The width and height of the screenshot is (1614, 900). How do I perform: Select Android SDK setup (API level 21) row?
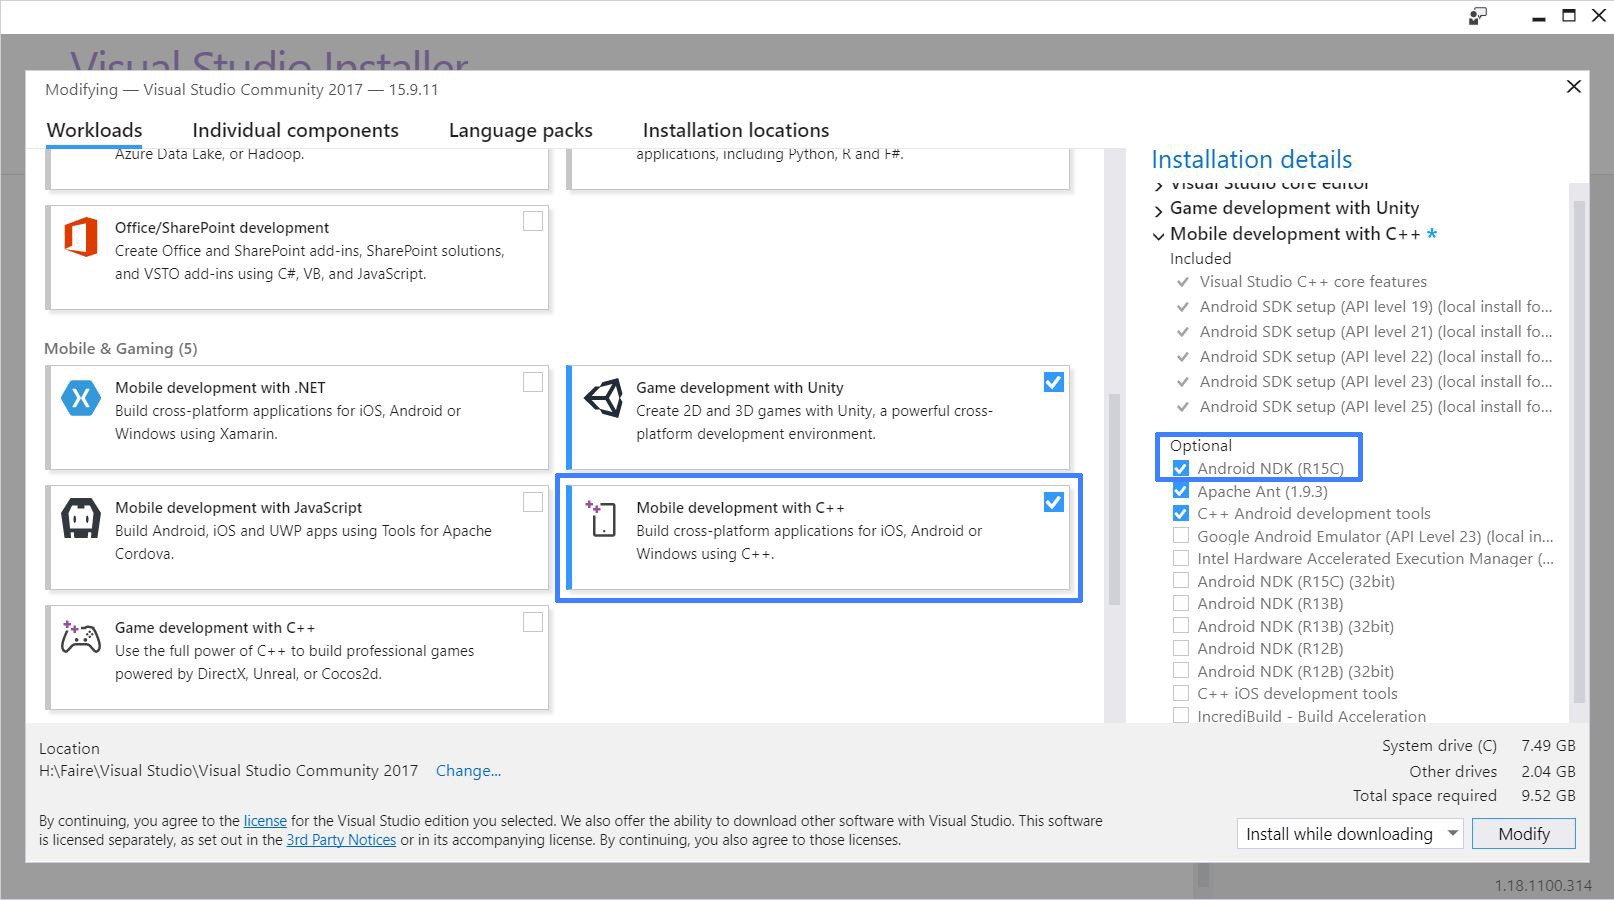[1365, 331]
